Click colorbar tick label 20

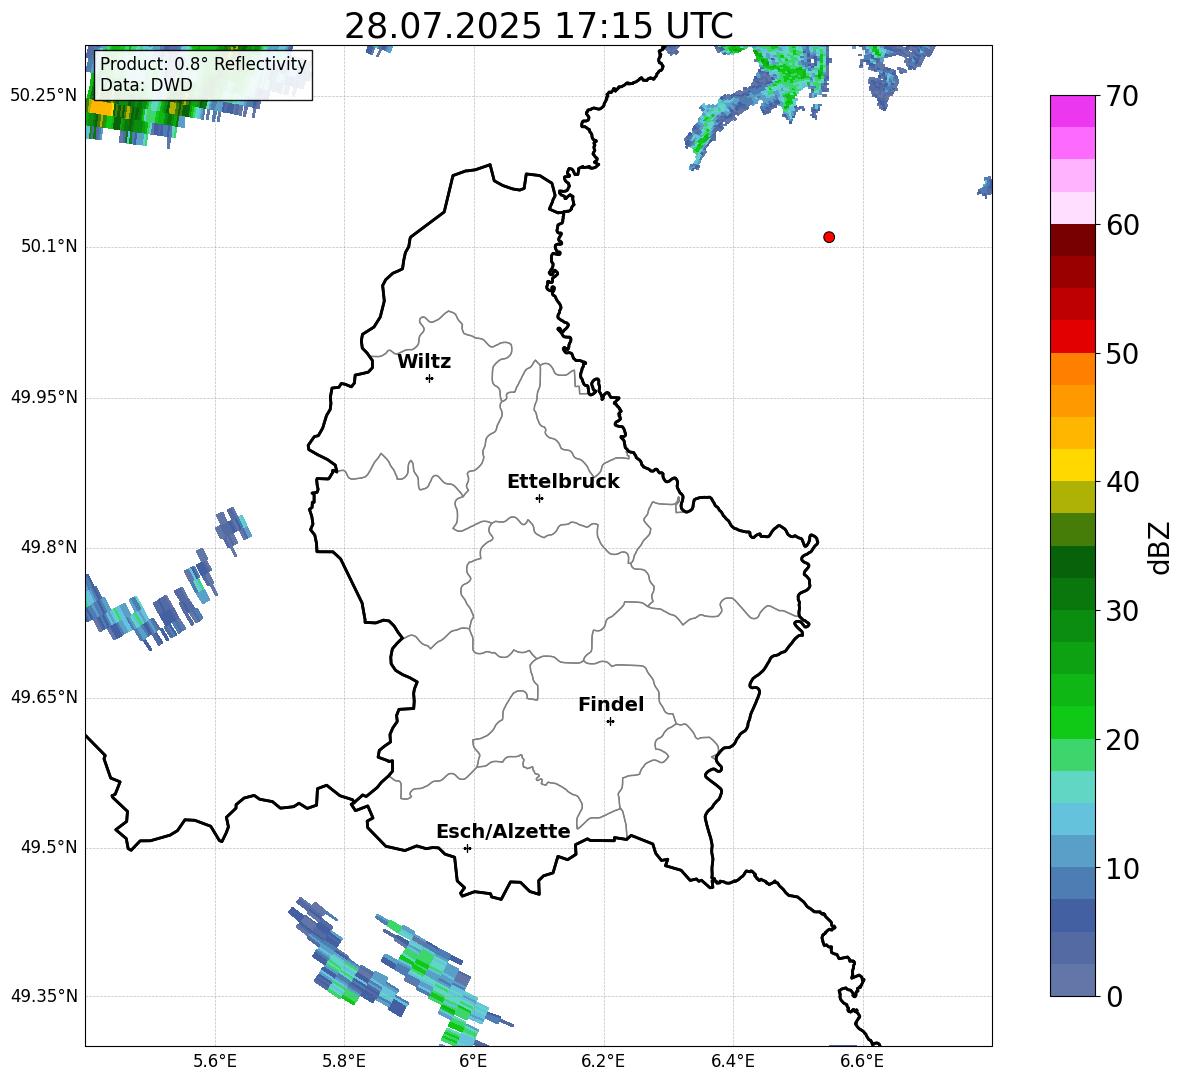(1123, 740)
